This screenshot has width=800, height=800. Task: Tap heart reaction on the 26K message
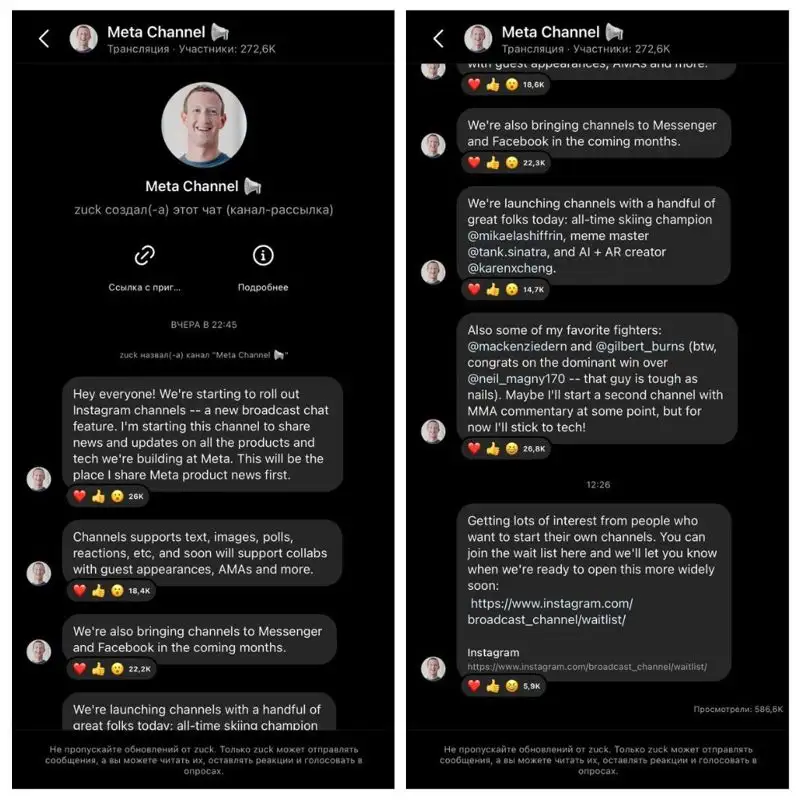80,496
